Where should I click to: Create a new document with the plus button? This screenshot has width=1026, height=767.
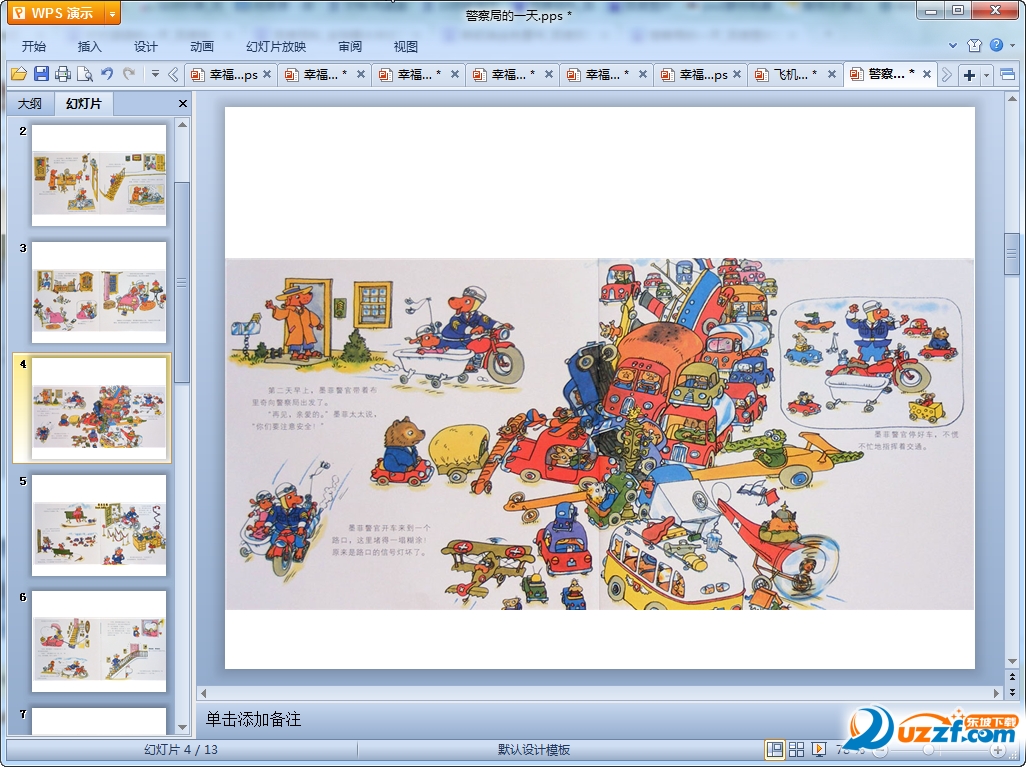[x=969, y=75]
